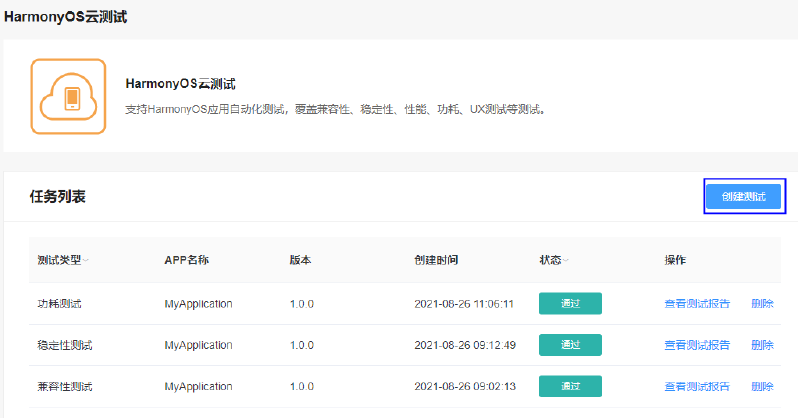Select the 兼容性测试 row type cell
798x418 pixels.
tap(65, 386)
